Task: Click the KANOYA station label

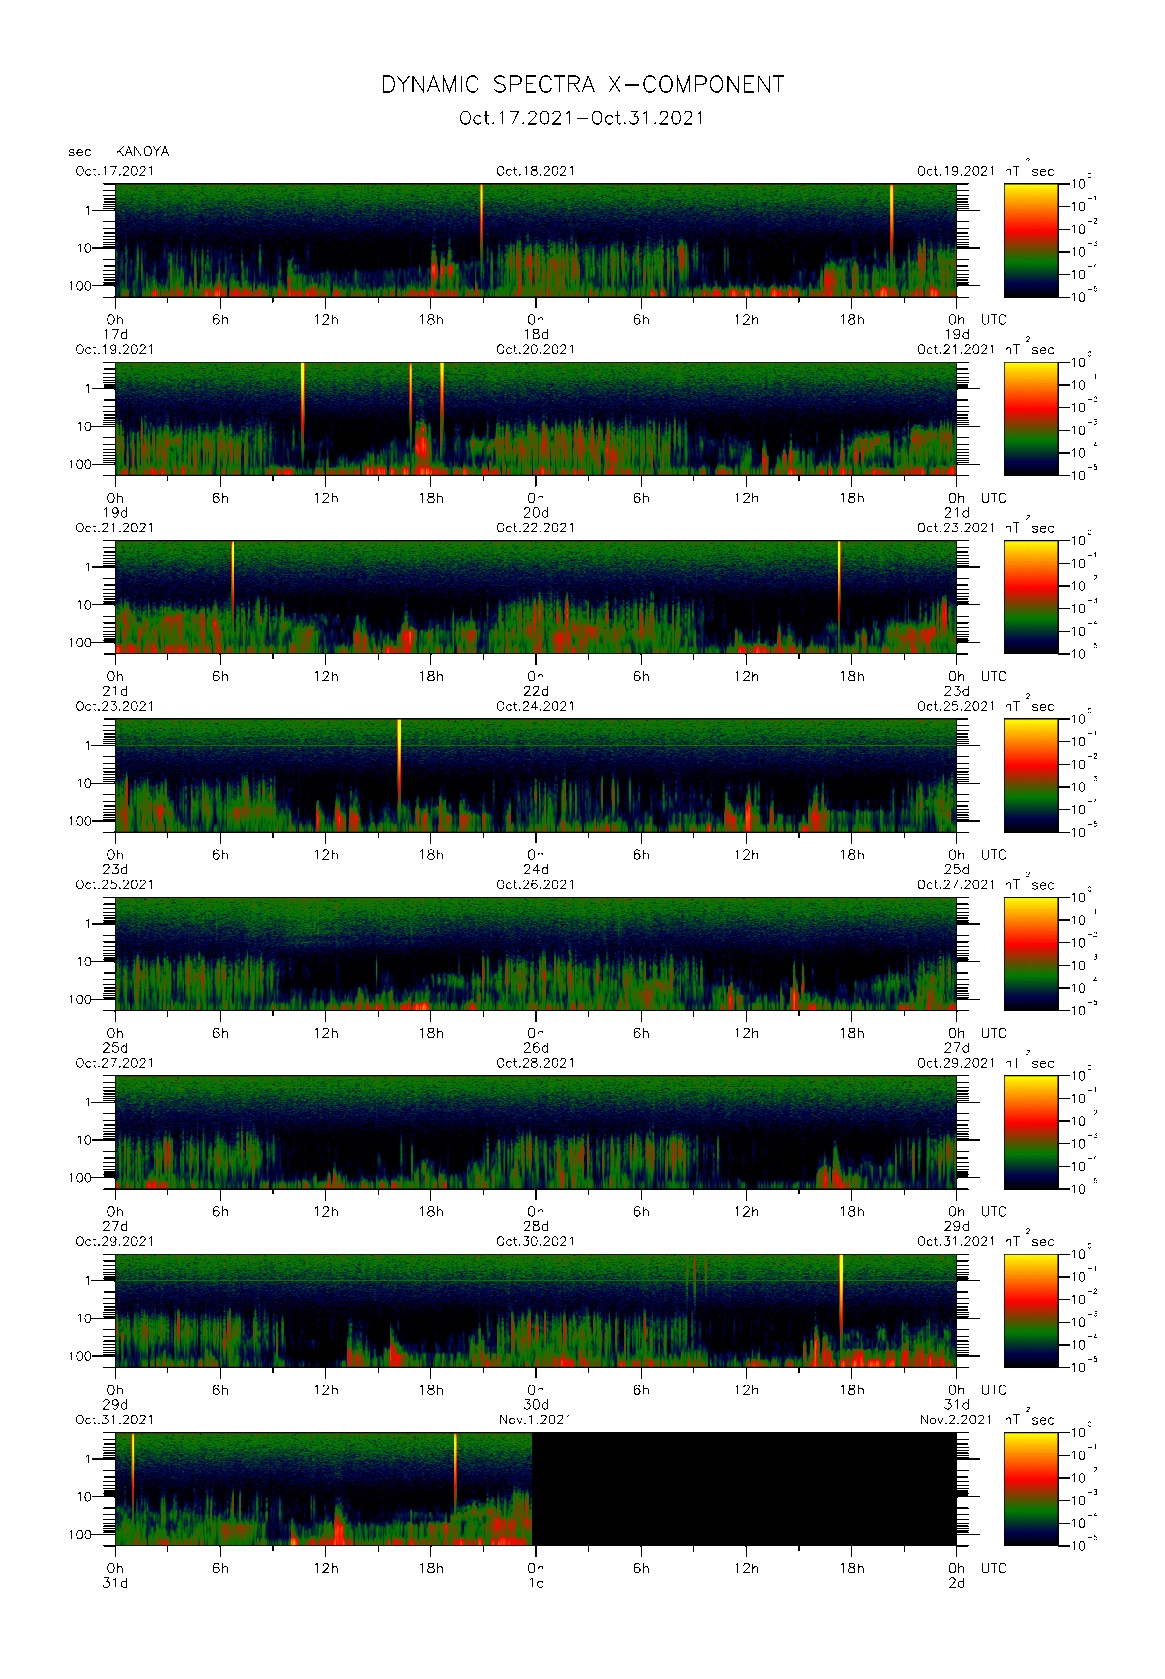Action: point(142,152)
